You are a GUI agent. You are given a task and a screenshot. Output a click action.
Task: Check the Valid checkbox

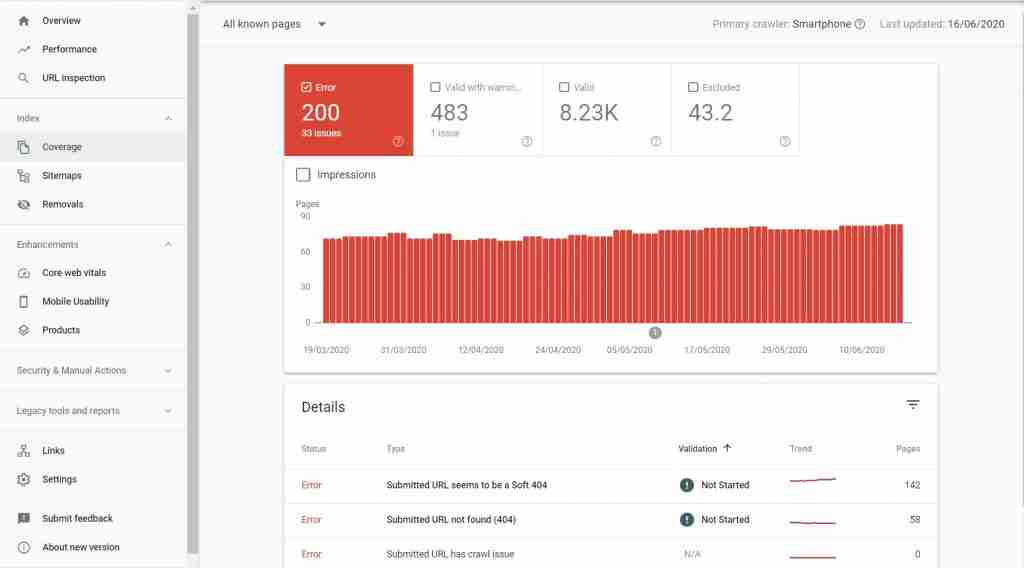pyautogui.click(x=564, y=87)
